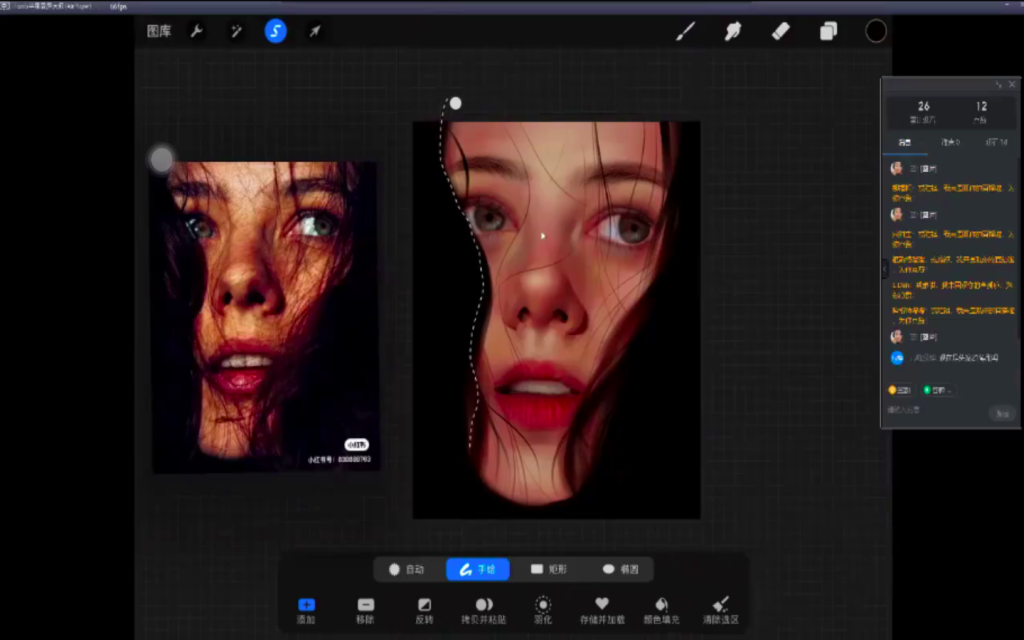Open the Actions wrench menu
Screen dimensions: 1024x640
click(x=197, y=31)
